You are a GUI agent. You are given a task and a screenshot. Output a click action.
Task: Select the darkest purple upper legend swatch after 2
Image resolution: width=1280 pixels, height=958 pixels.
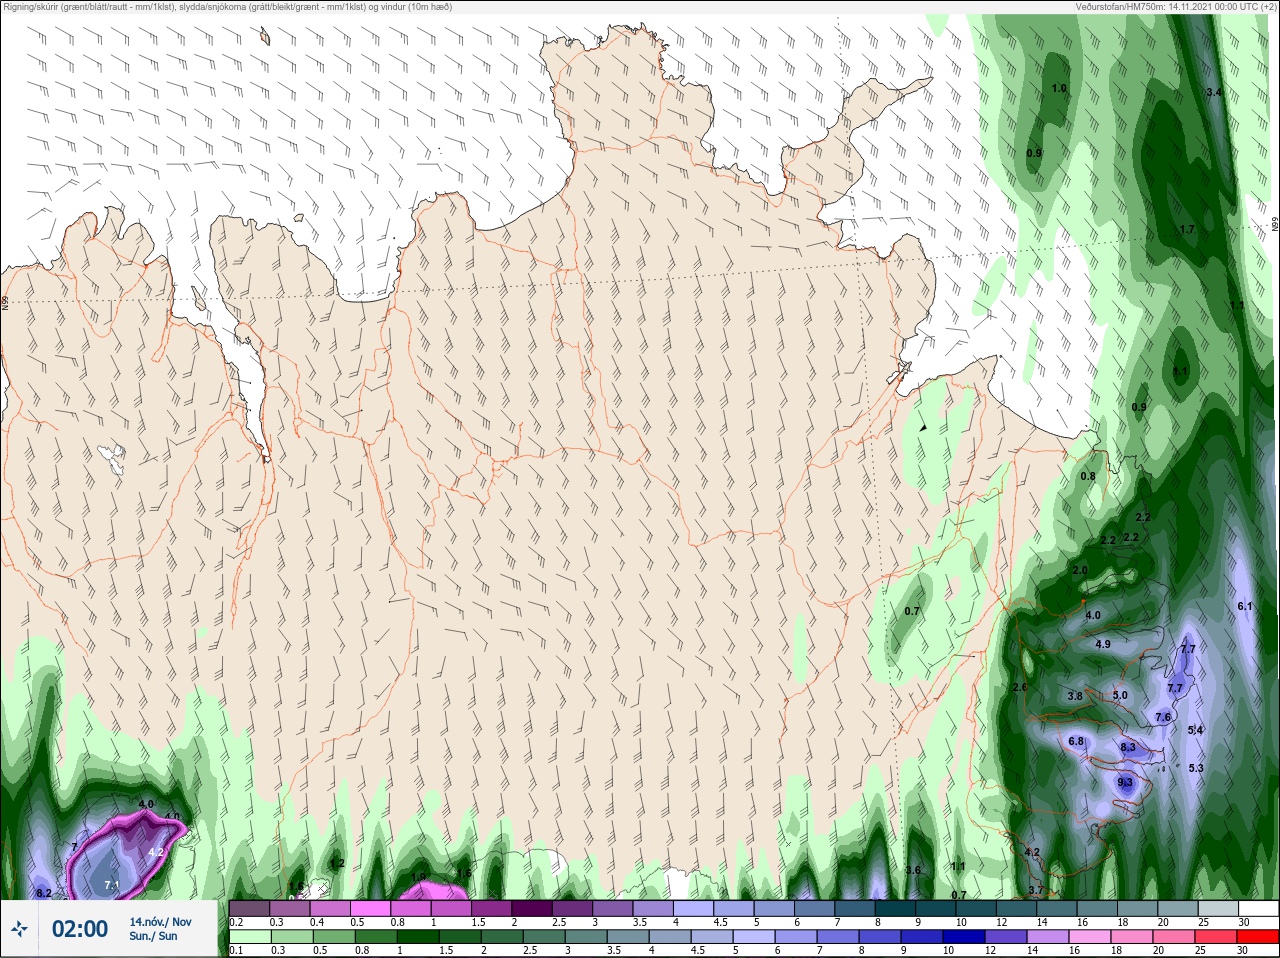pos(533,909)
